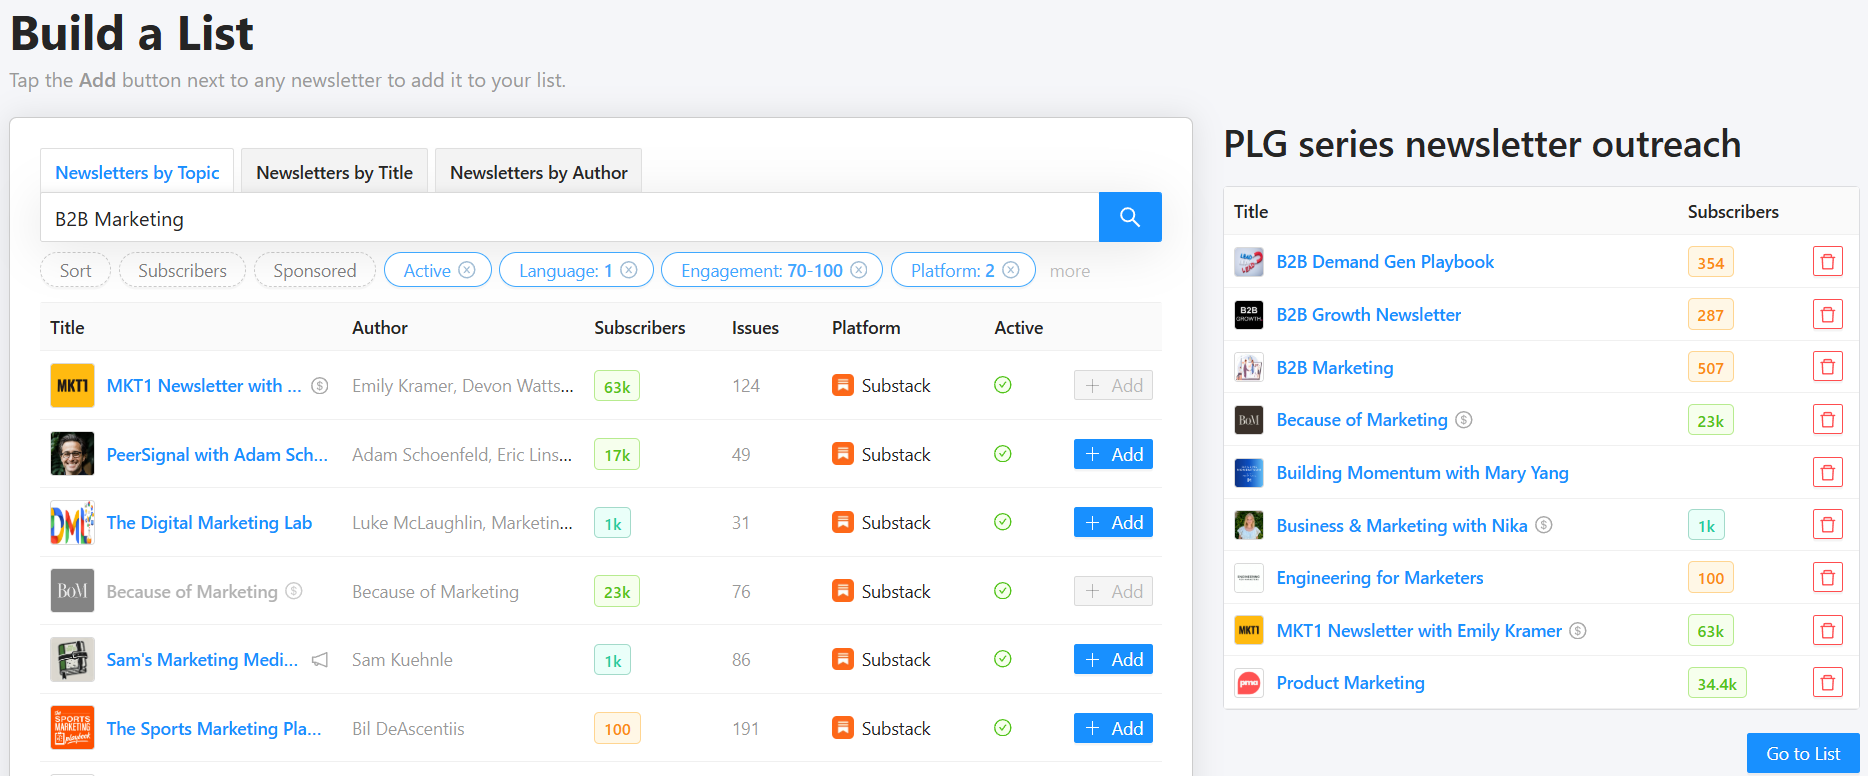Click 34.4k badge for Product Marketing
The image size is (1868, 776).
[1717, 683]
